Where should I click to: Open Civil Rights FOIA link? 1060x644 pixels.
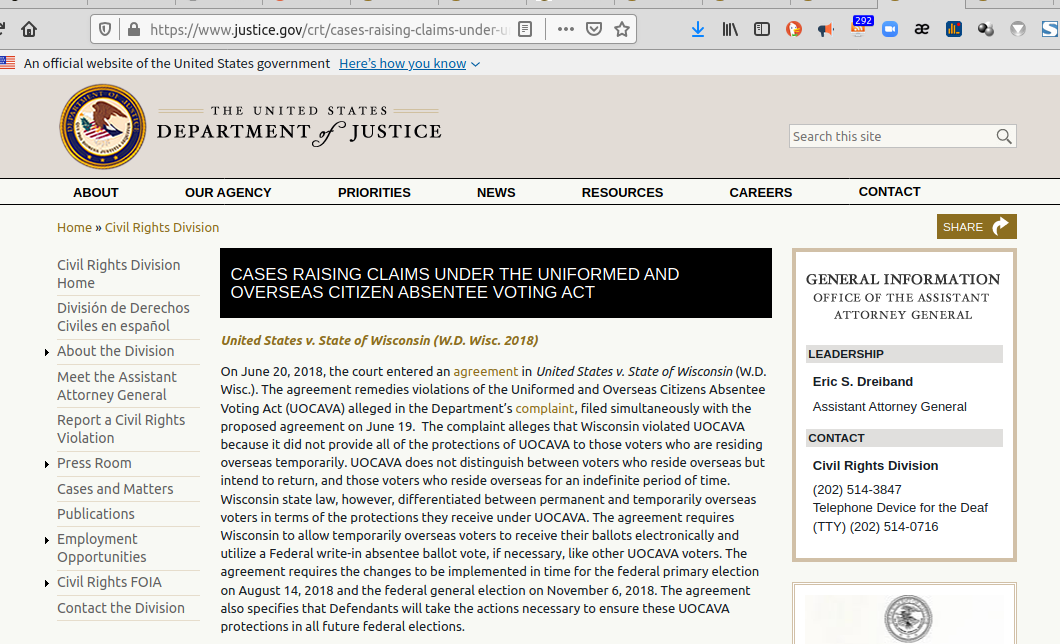[x=109, y=583]
